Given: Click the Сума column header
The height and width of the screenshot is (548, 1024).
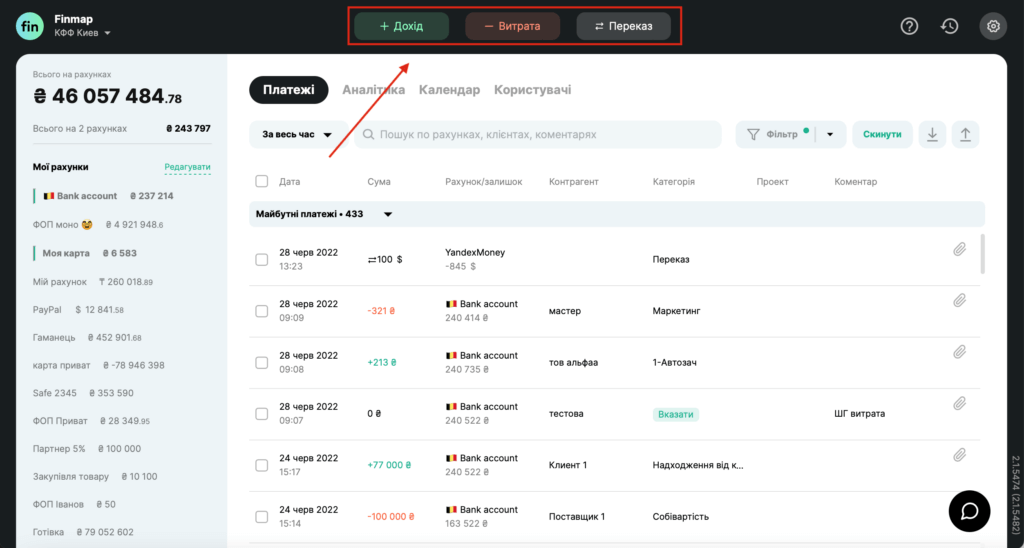Looking at the screenshot, I should click(379, 182).
